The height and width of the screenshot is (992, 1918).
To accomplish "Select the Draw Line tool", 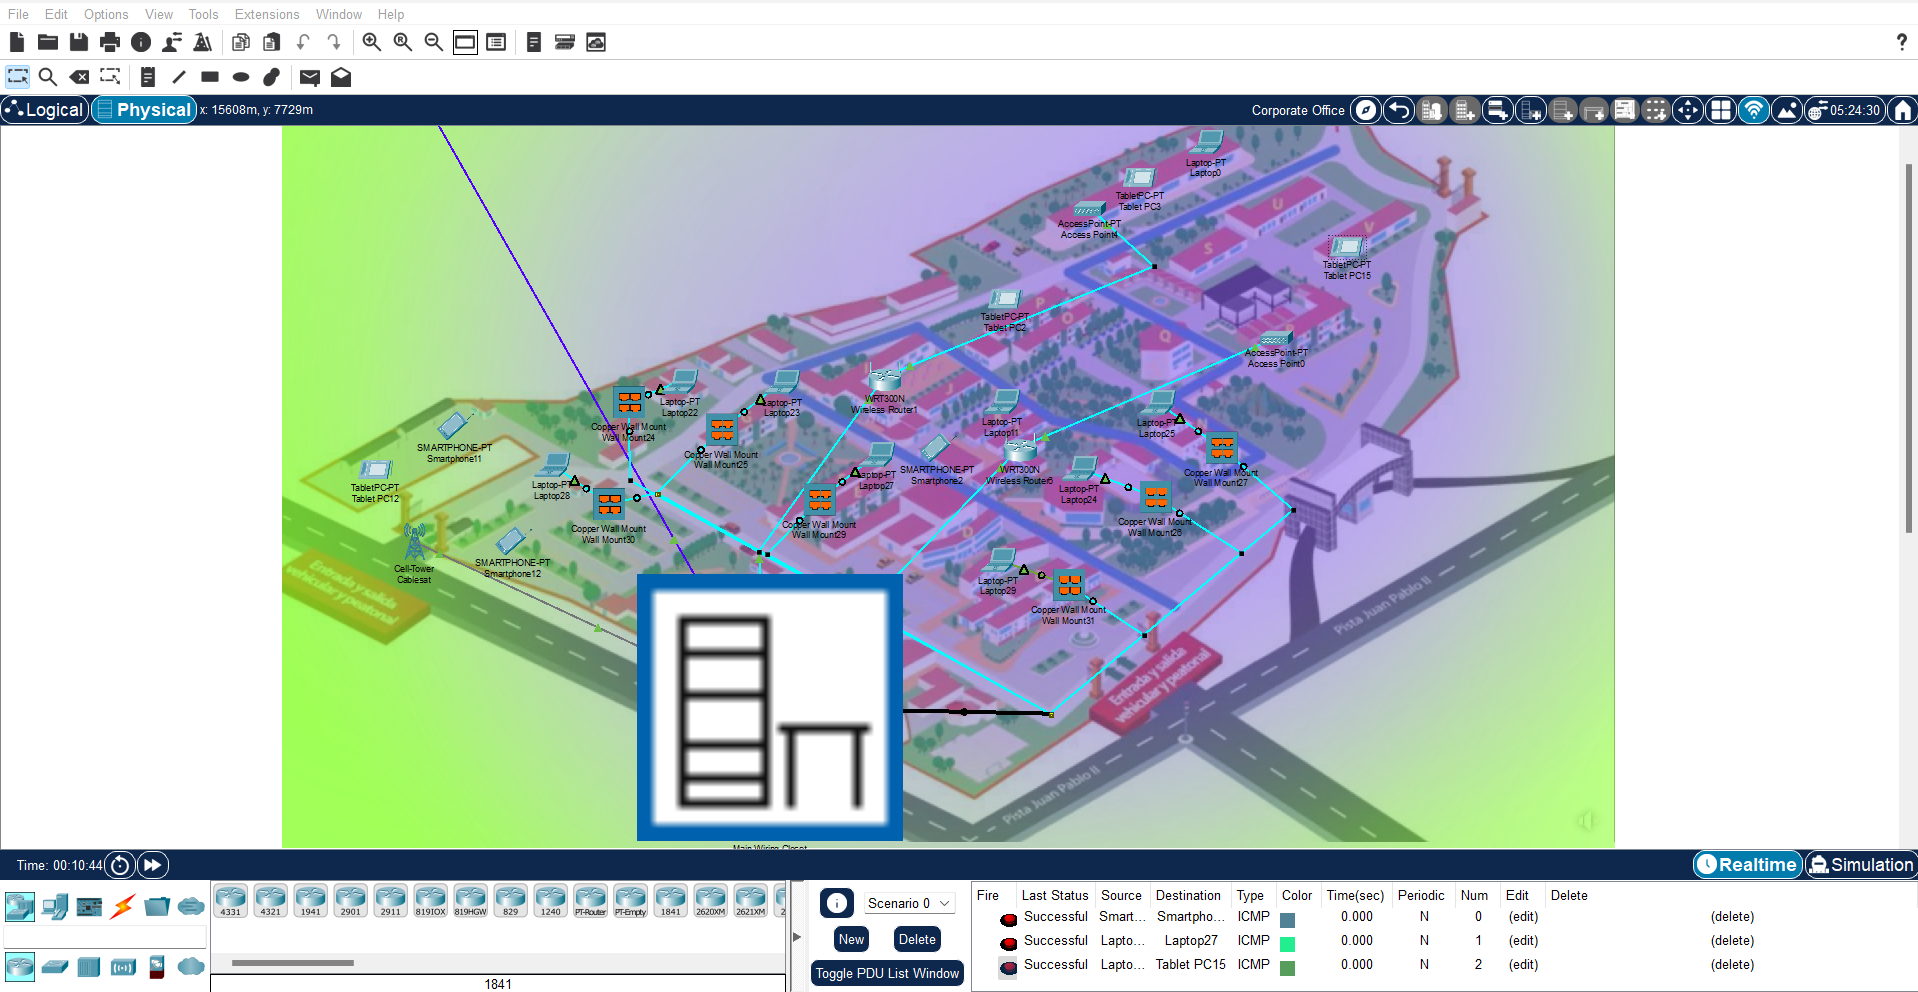I will point(179,77).
